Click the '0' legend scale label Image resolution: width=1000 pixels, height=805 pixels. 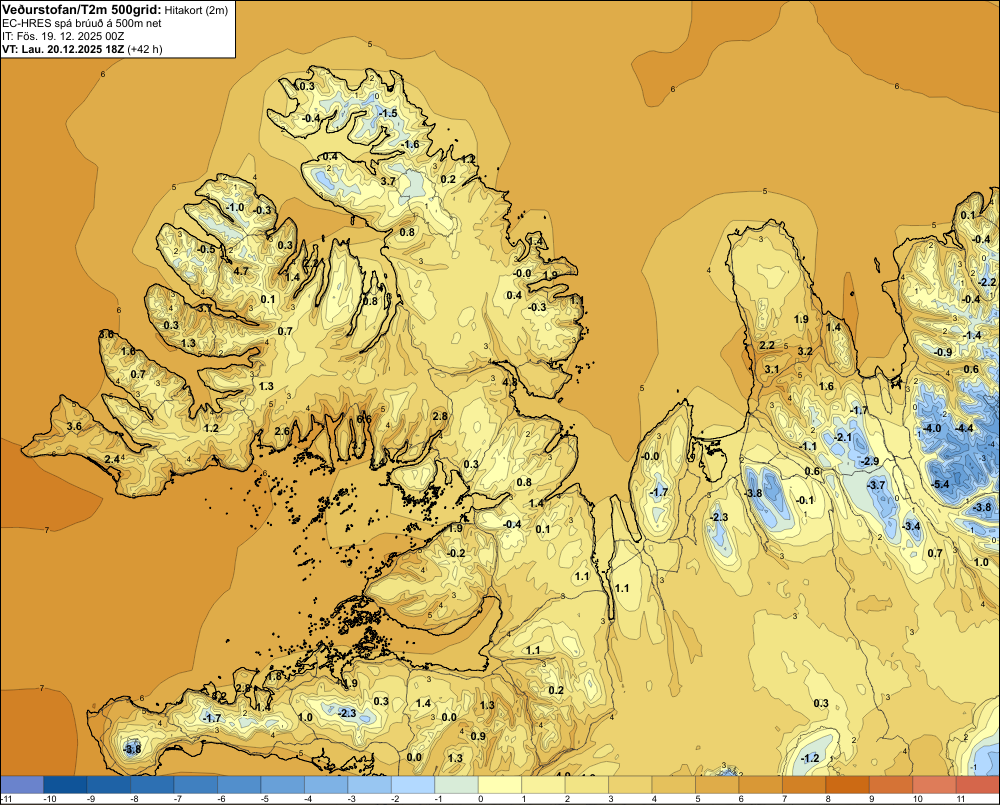tap(481, 799)
